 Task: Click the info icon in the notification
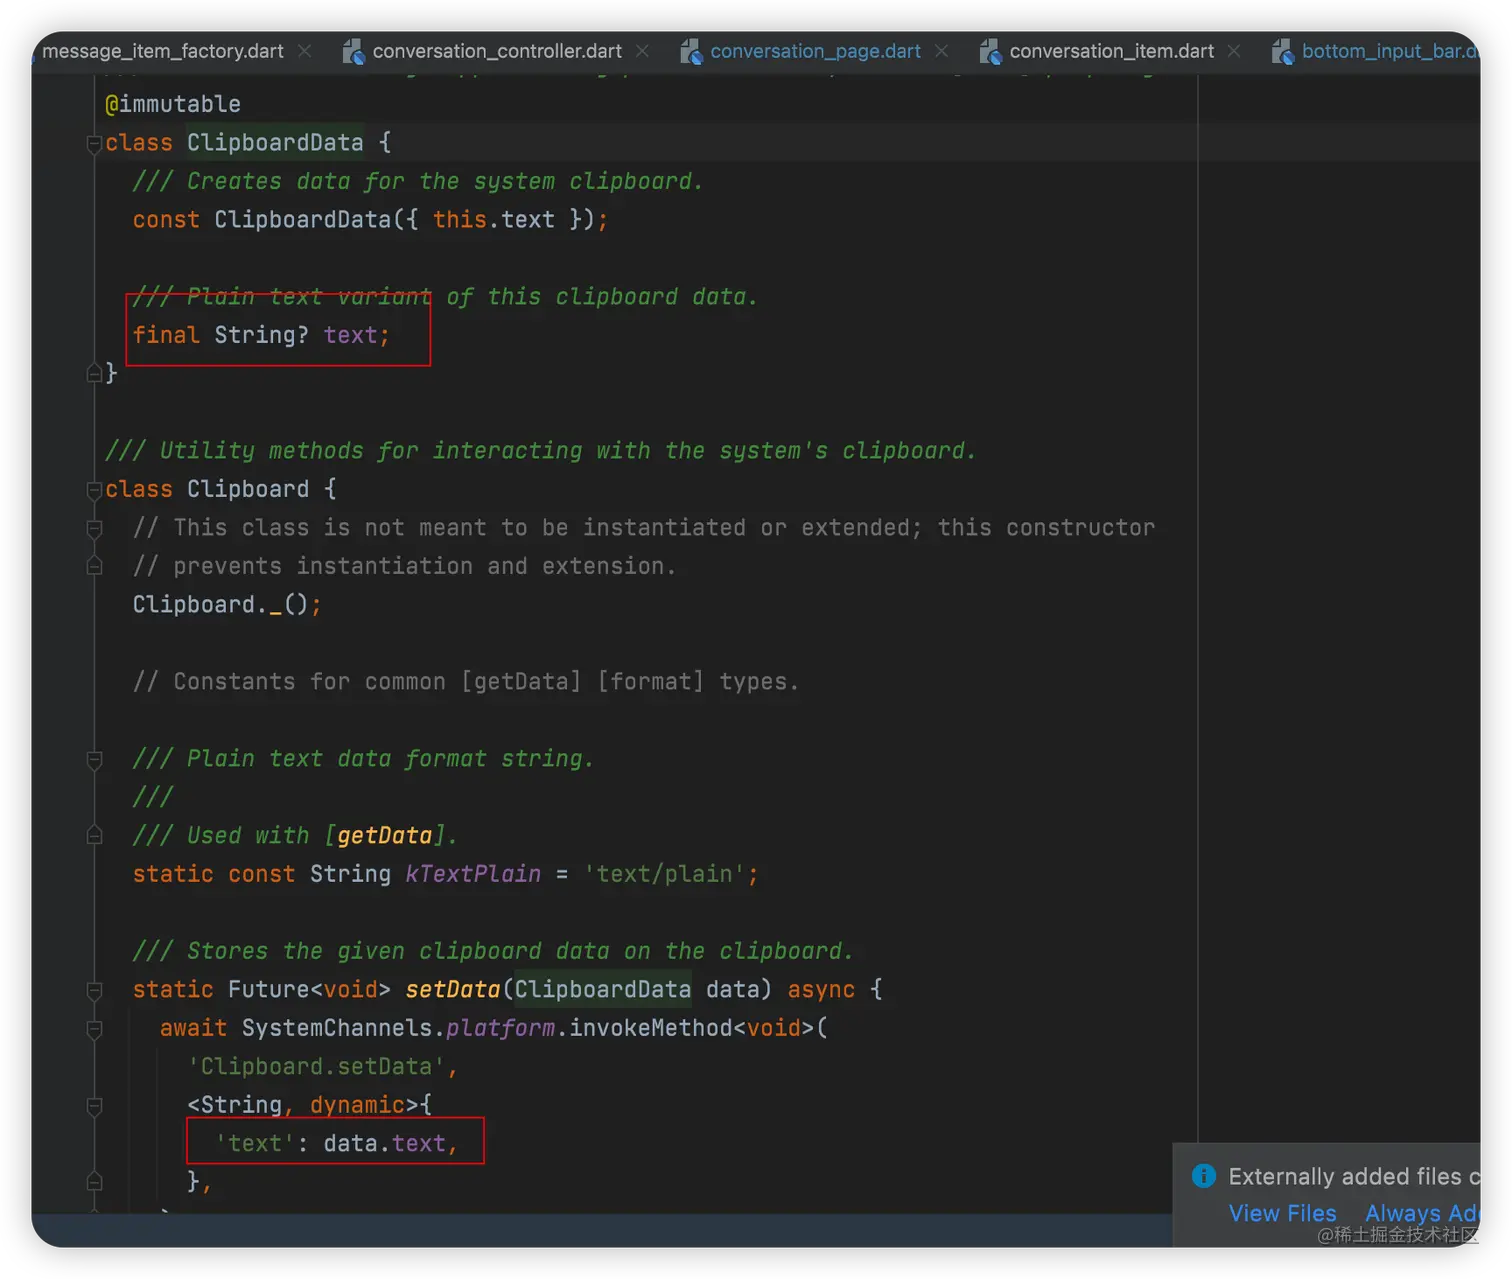point(1204,1176)
